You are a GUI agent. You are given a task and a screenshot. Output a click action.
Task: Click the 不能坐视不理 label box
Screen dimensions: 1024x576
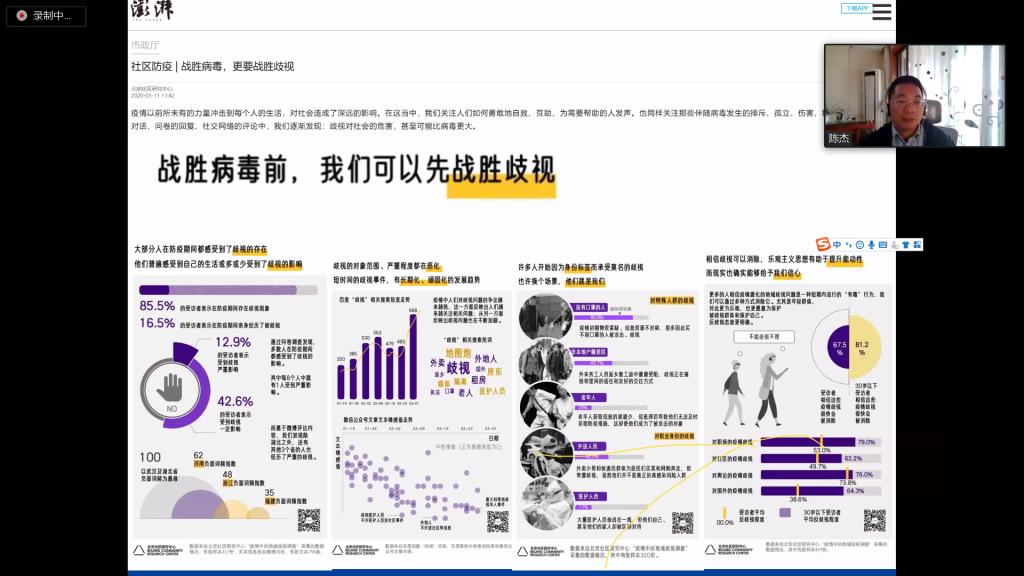[759, 337]
